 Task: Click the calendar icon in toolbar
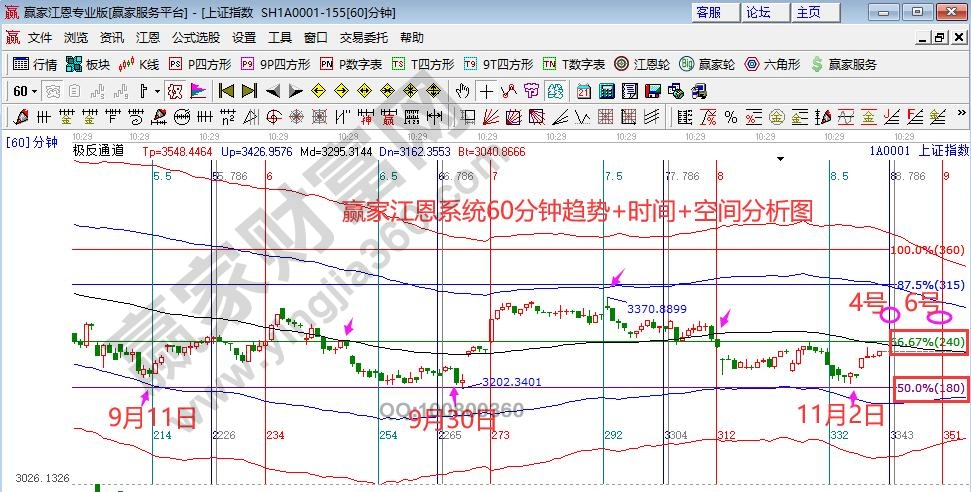pyautogui.click(x=584, y=91)
